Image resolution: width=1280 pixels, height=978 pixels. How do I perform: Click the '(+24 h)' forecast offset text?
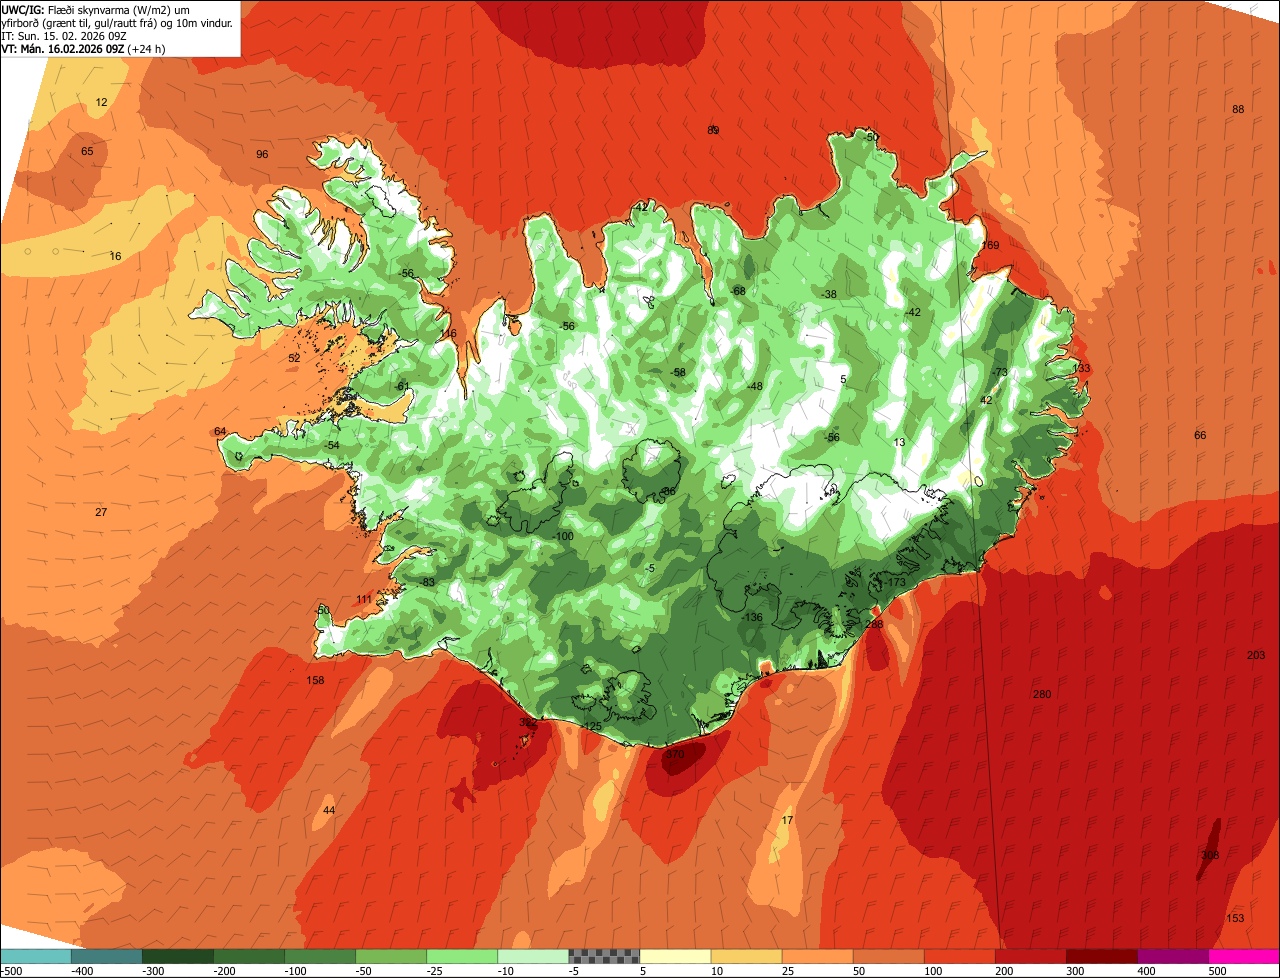146,48
